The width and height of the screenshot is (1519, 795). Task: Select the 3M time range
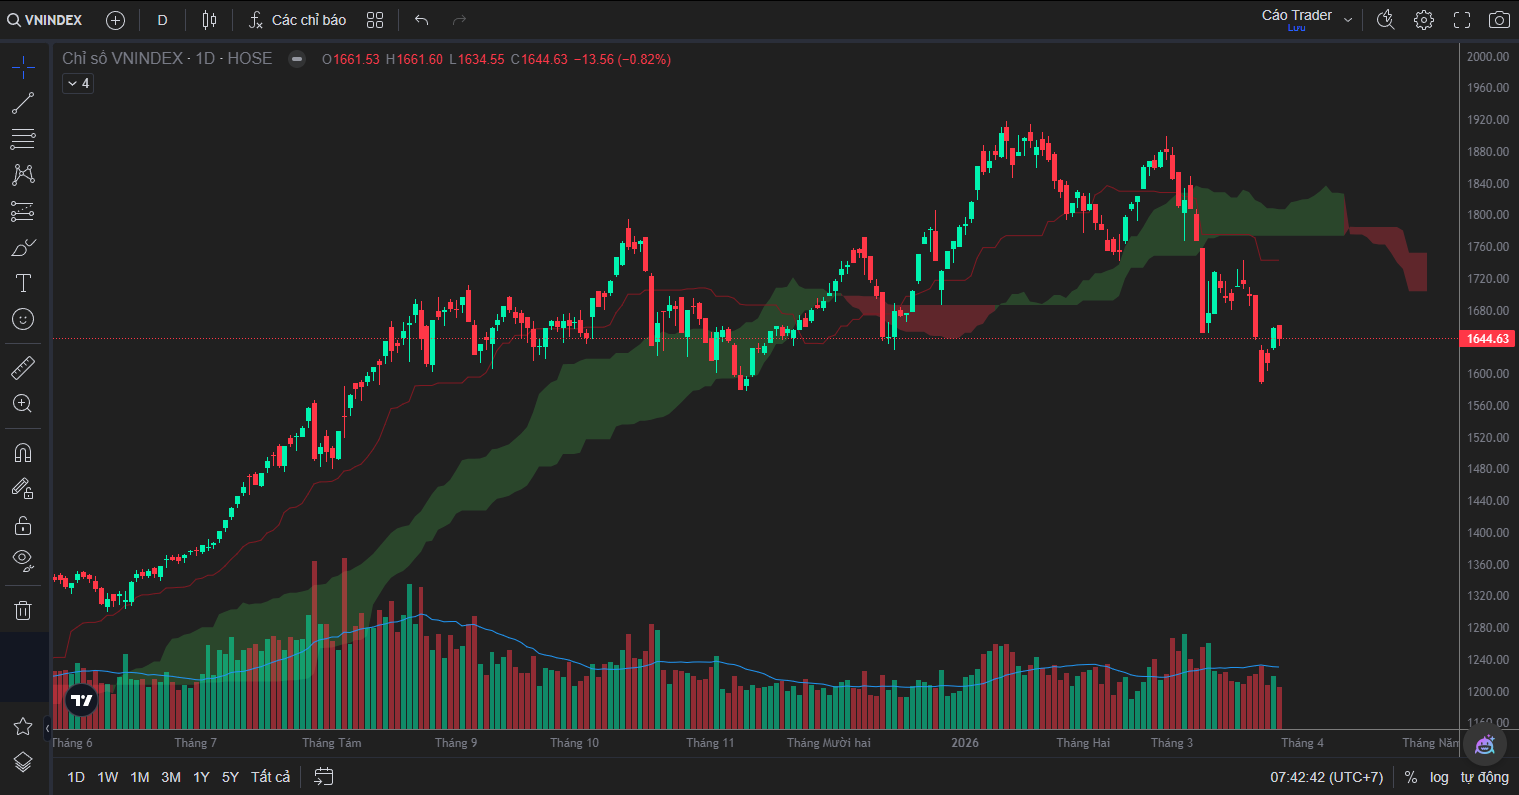point(171,777)
